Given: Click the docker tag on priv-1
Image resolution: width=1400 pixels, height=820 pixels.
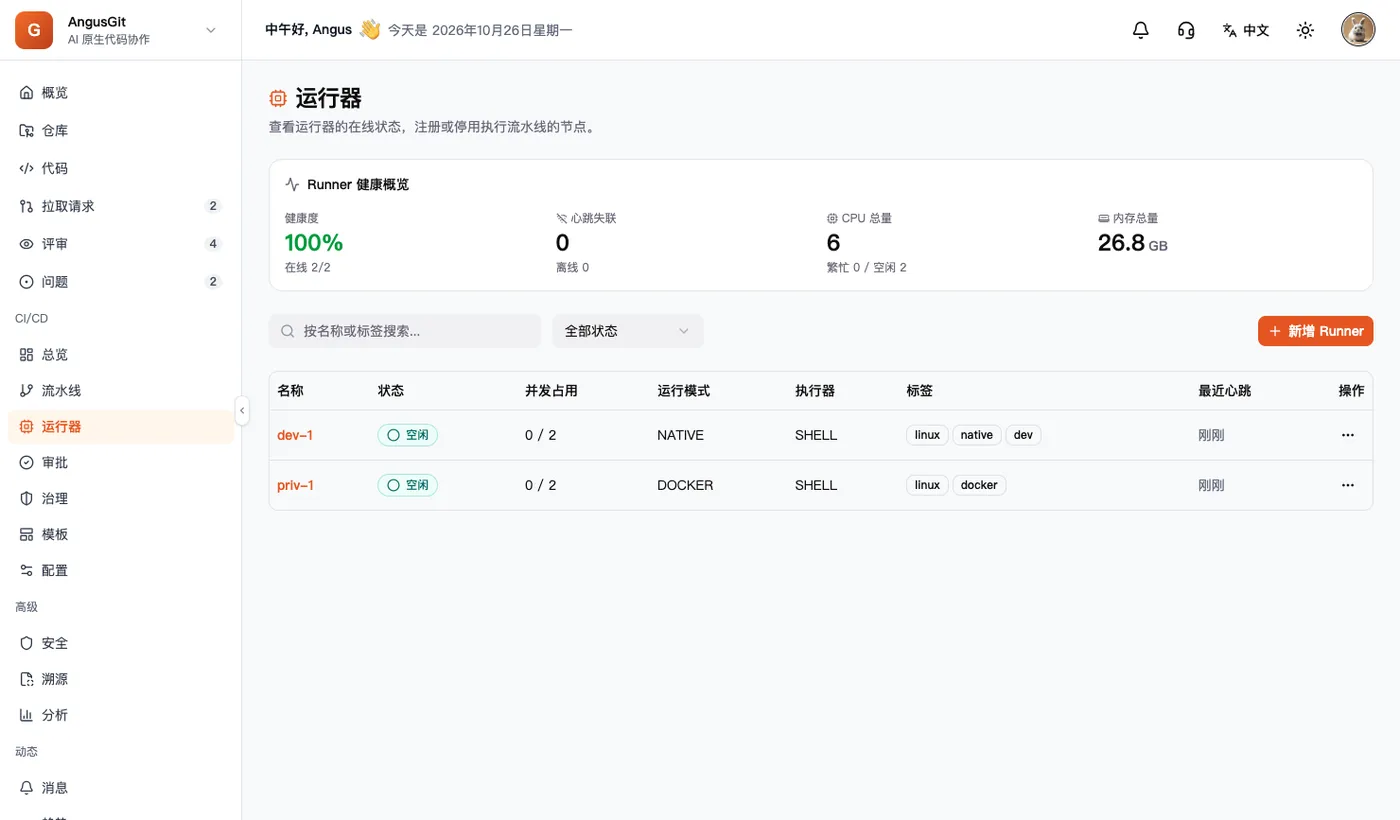Looking at the screenshot, I should 979,485.
